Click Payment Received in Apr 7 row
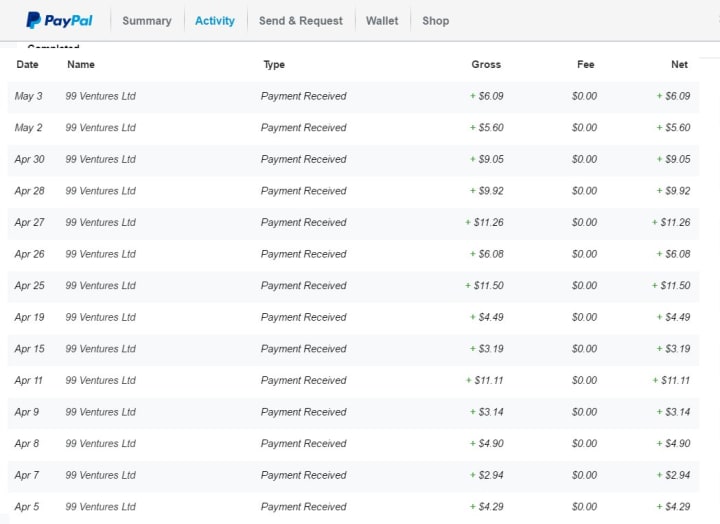 click(304, 475)
